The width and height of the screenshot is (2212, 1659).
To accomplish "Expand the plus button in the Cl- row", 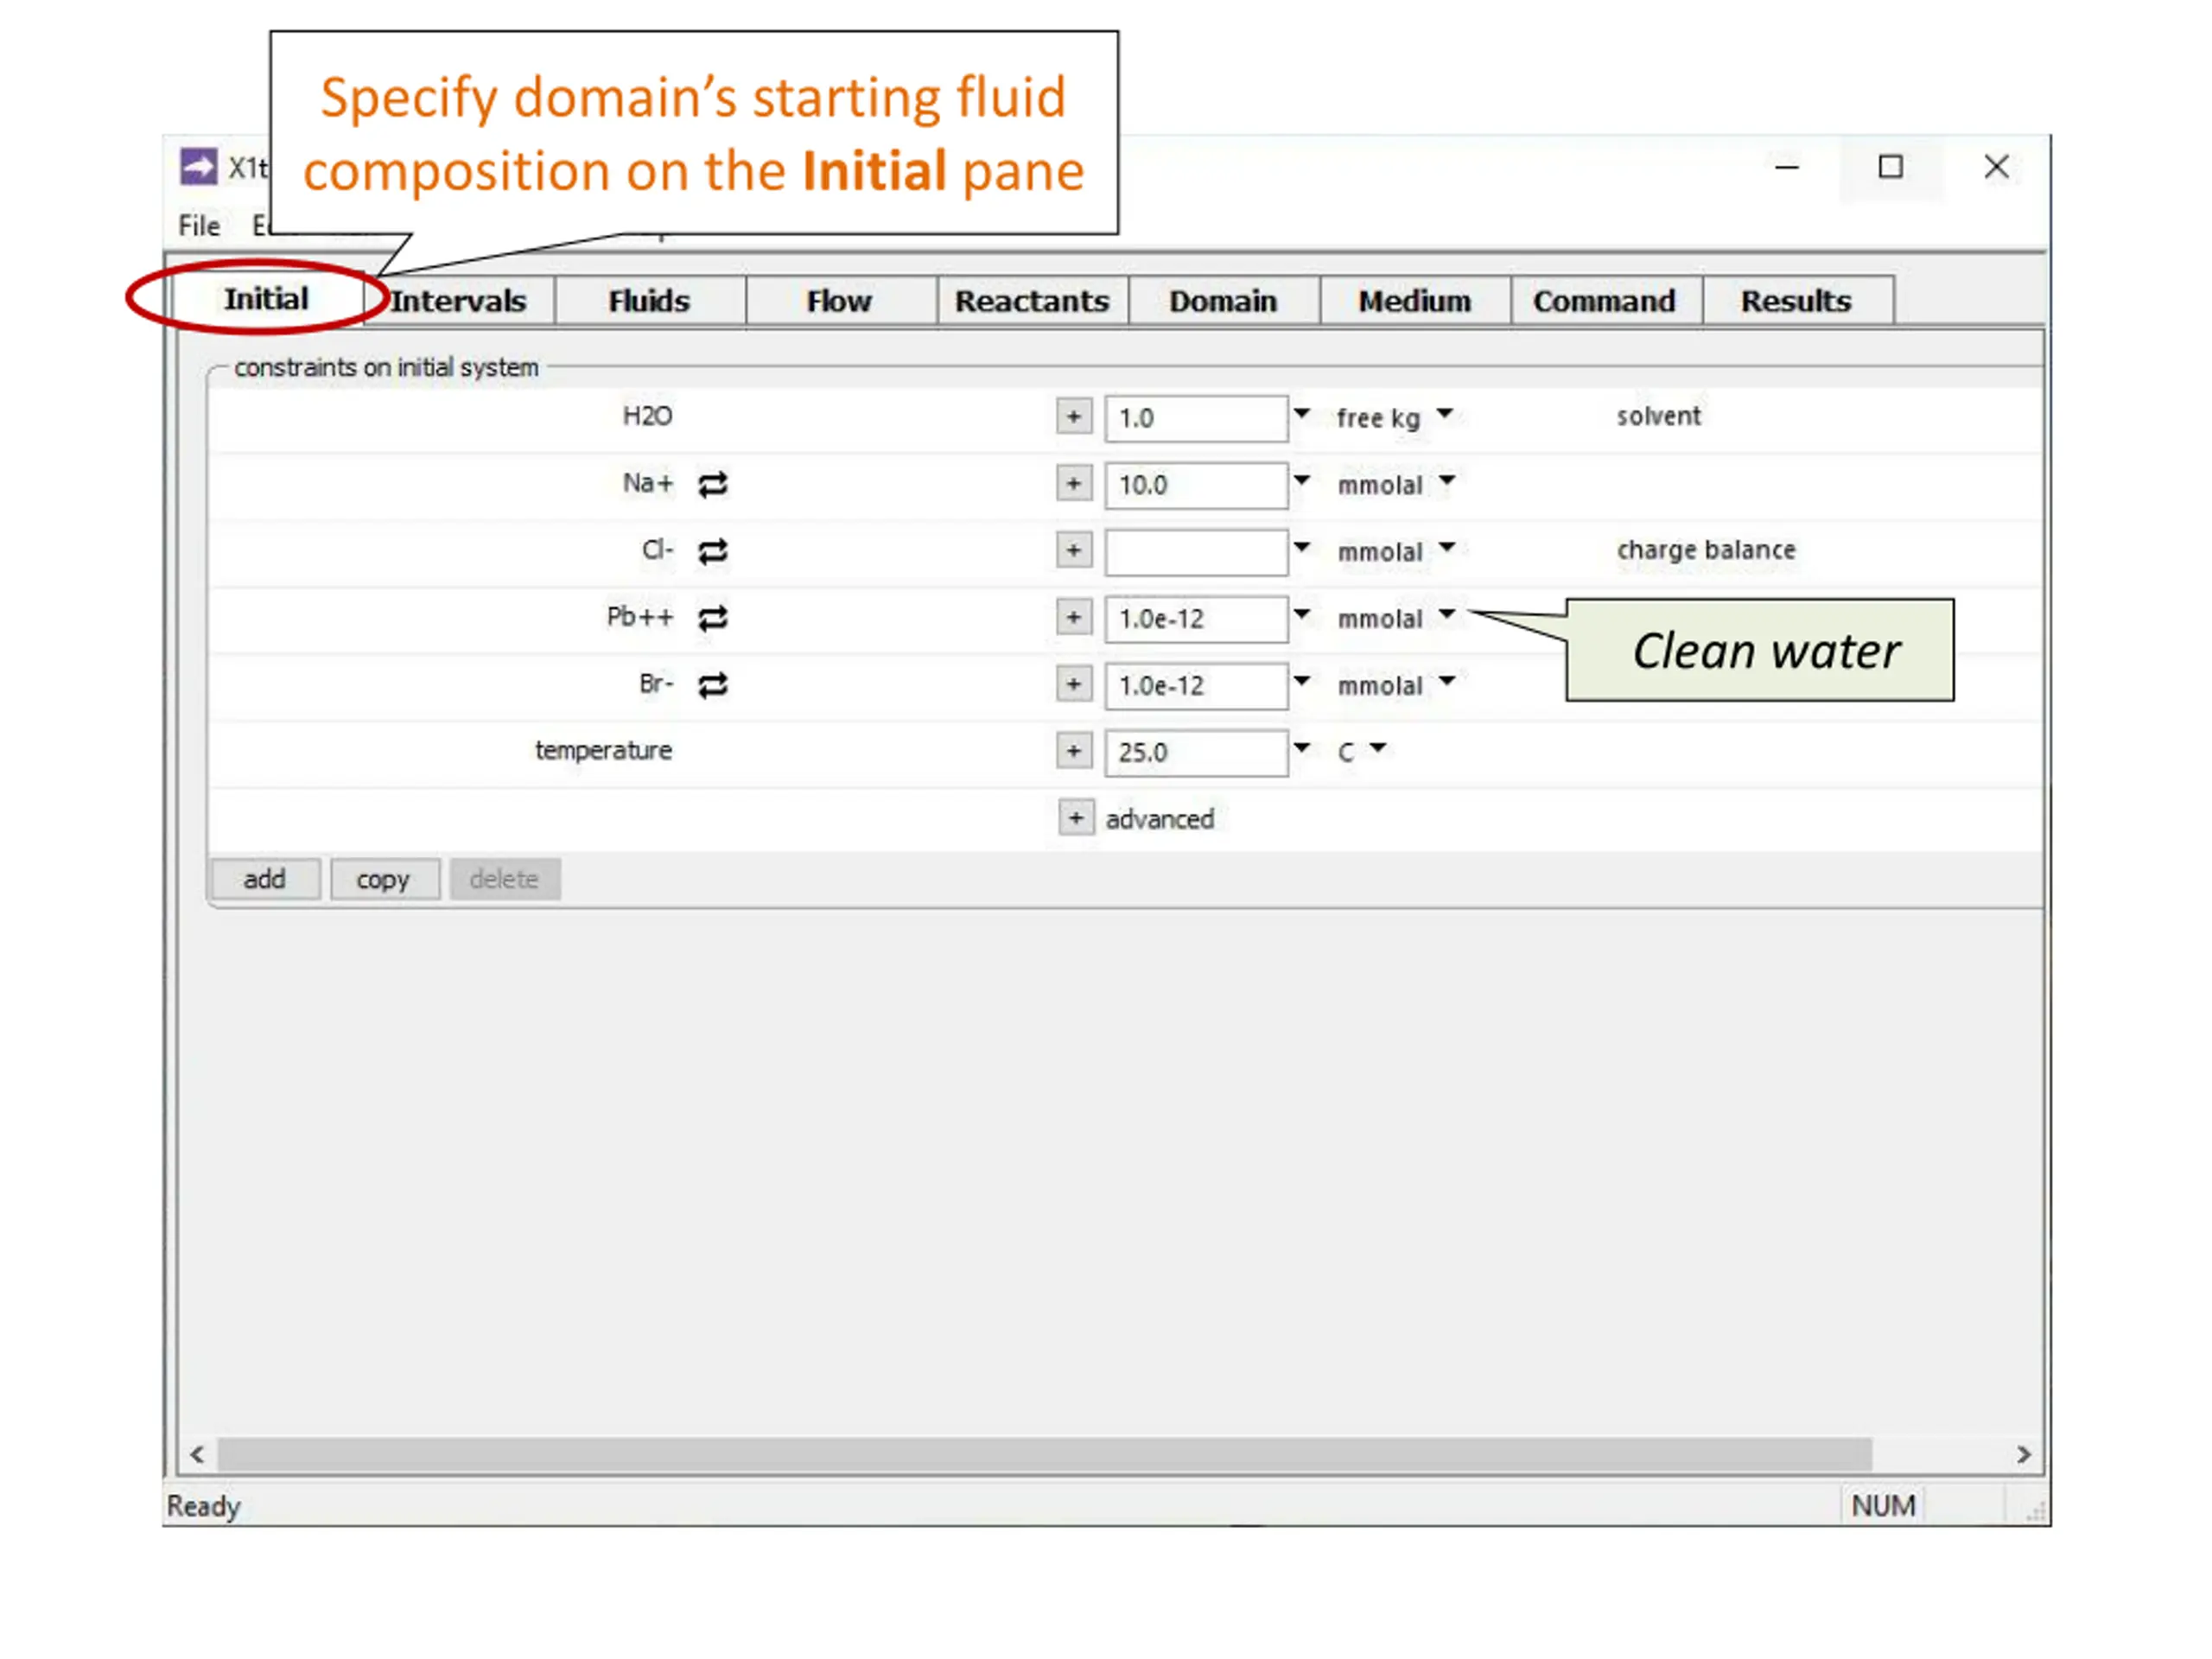I will coord(1074,551).
